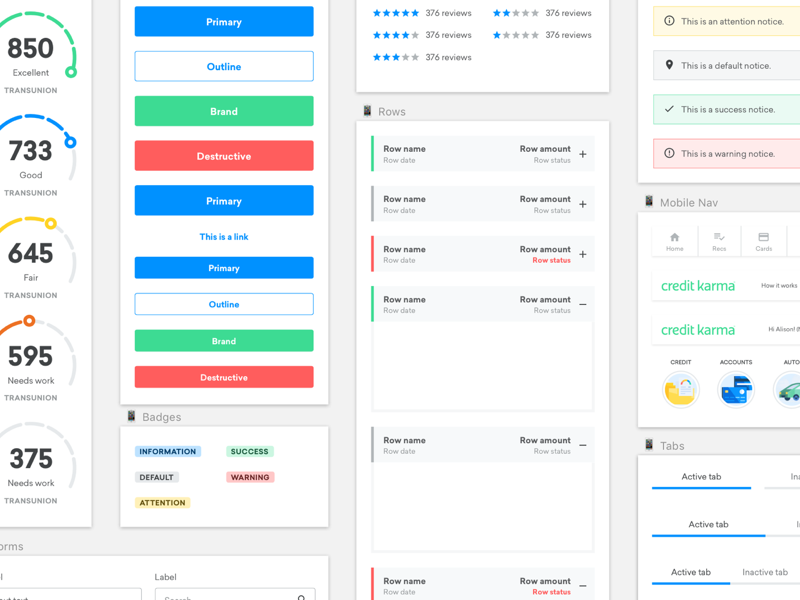Click blue gauge knob on the 733 score
This screenshot has width=800, height=600.
pos(70,142)
